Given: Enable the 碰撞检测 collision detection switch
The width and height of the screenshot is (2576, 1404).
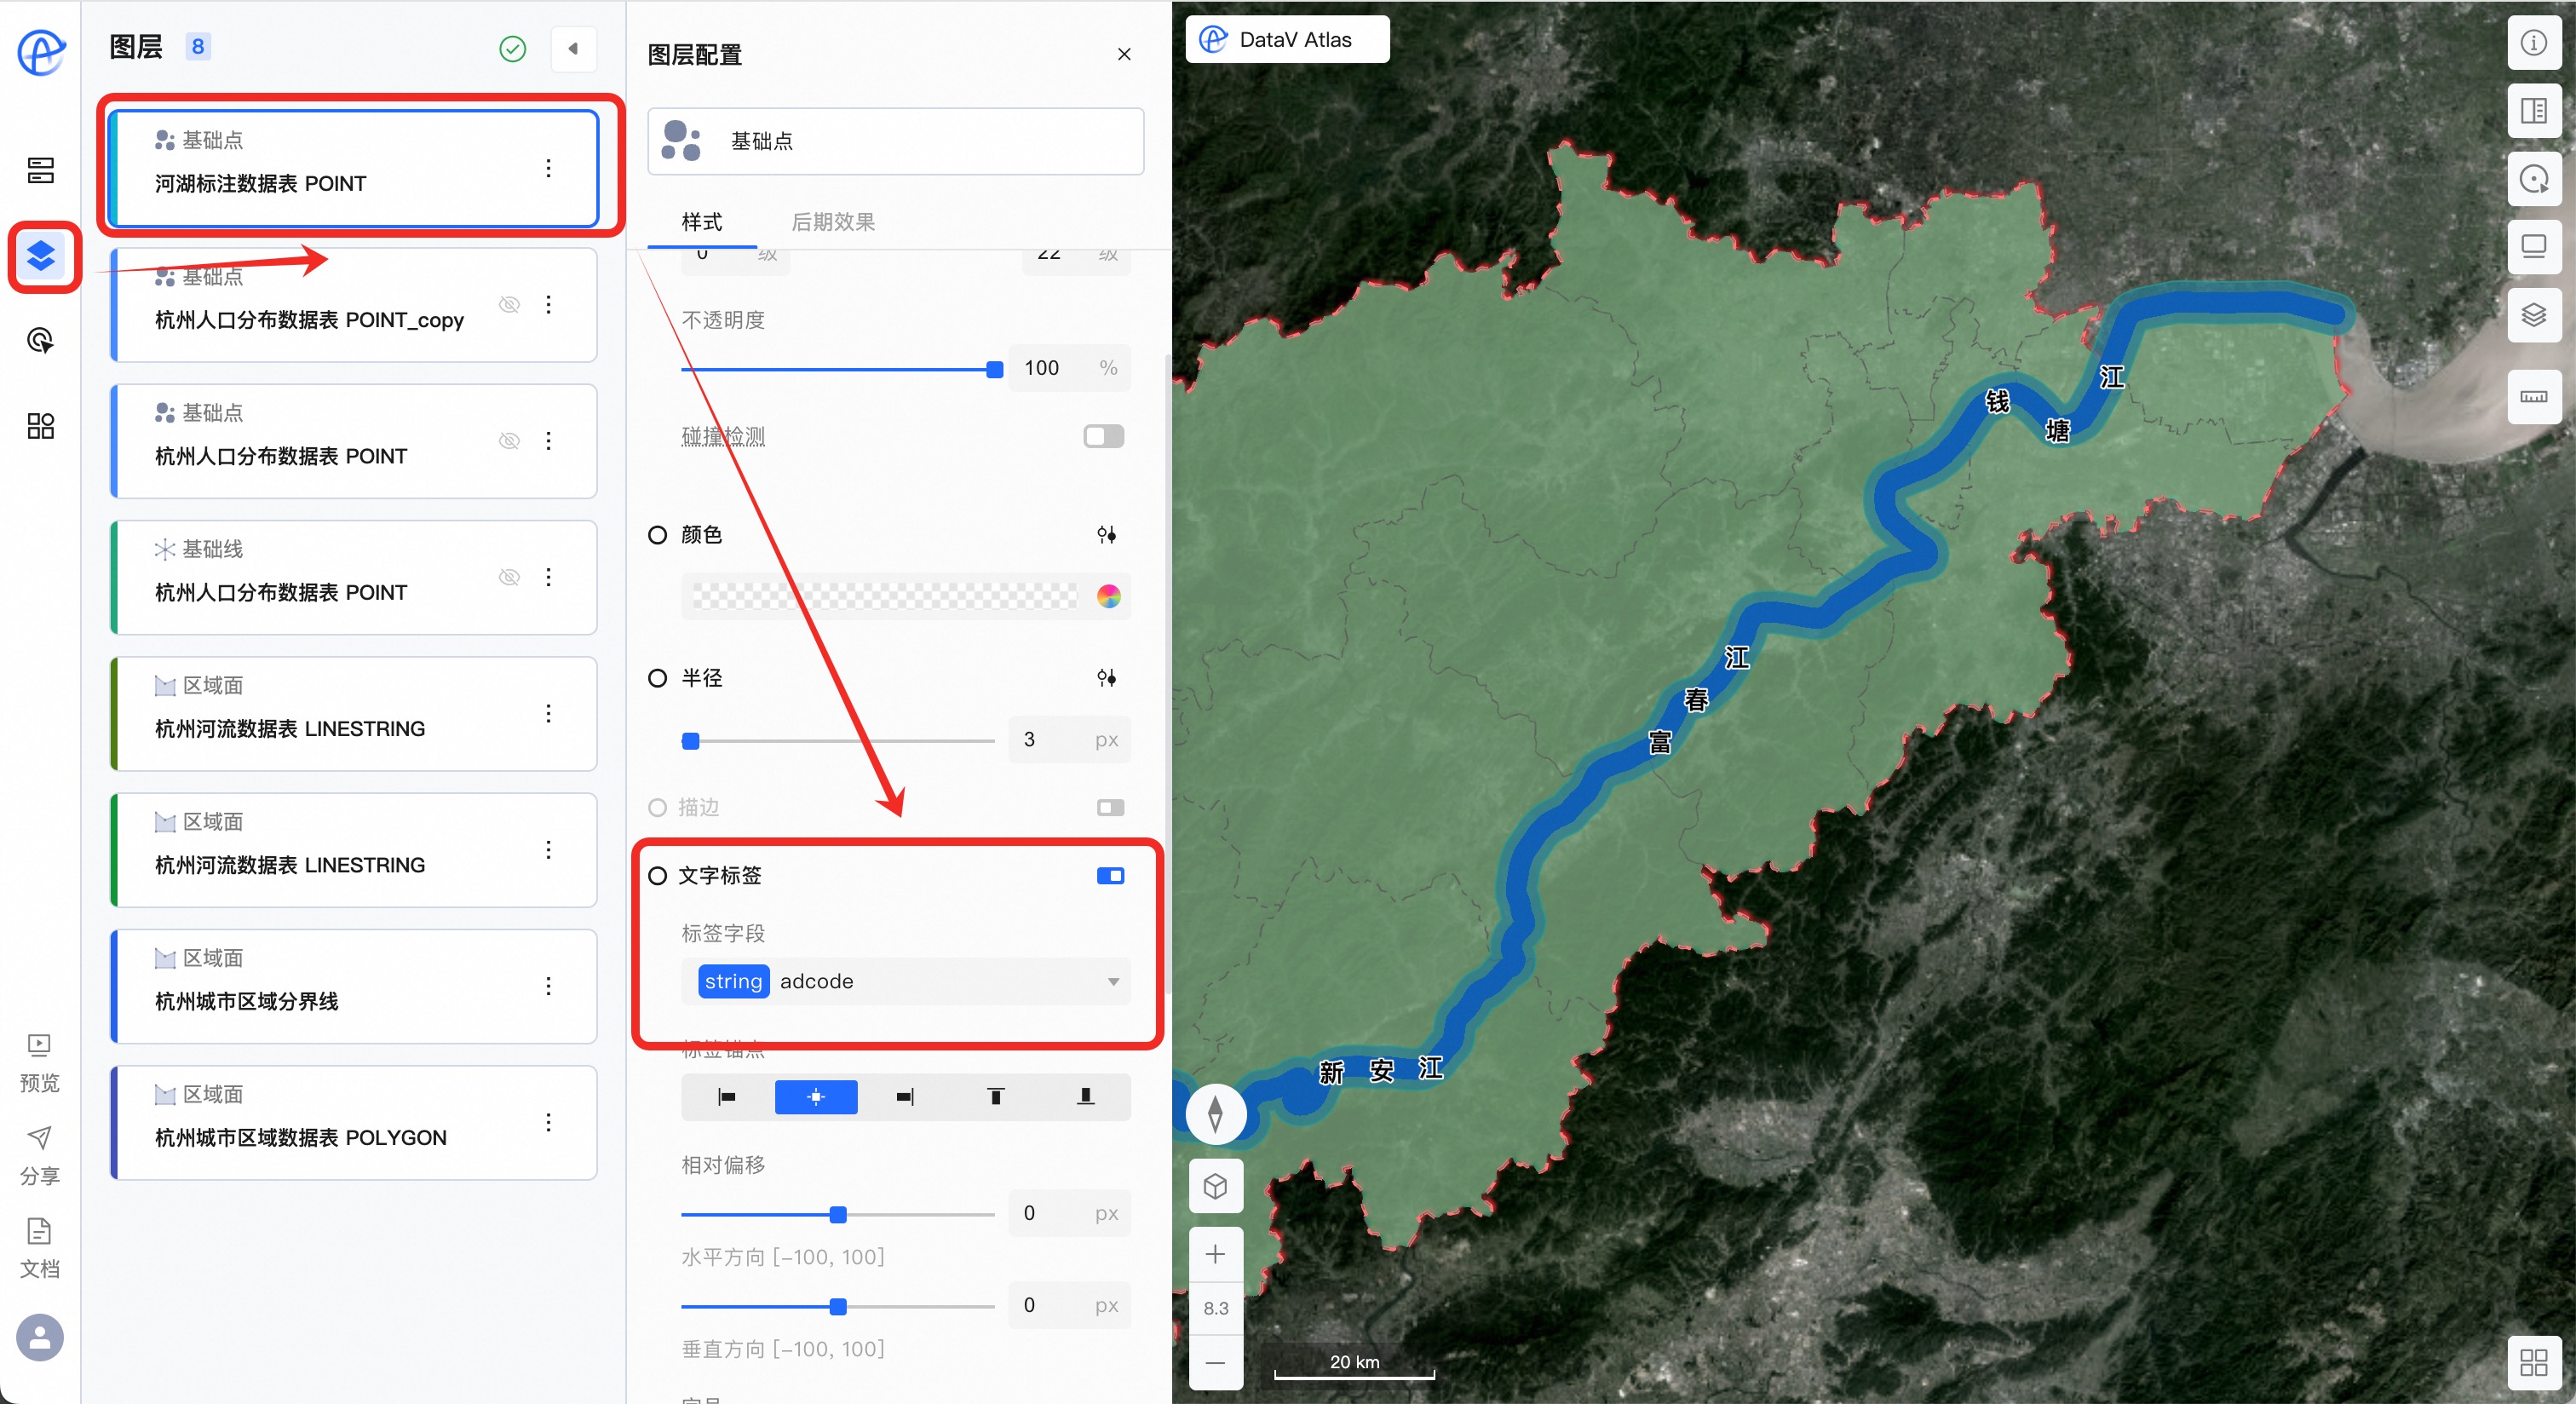Looking at the screenshot, I should [1103, 437].
